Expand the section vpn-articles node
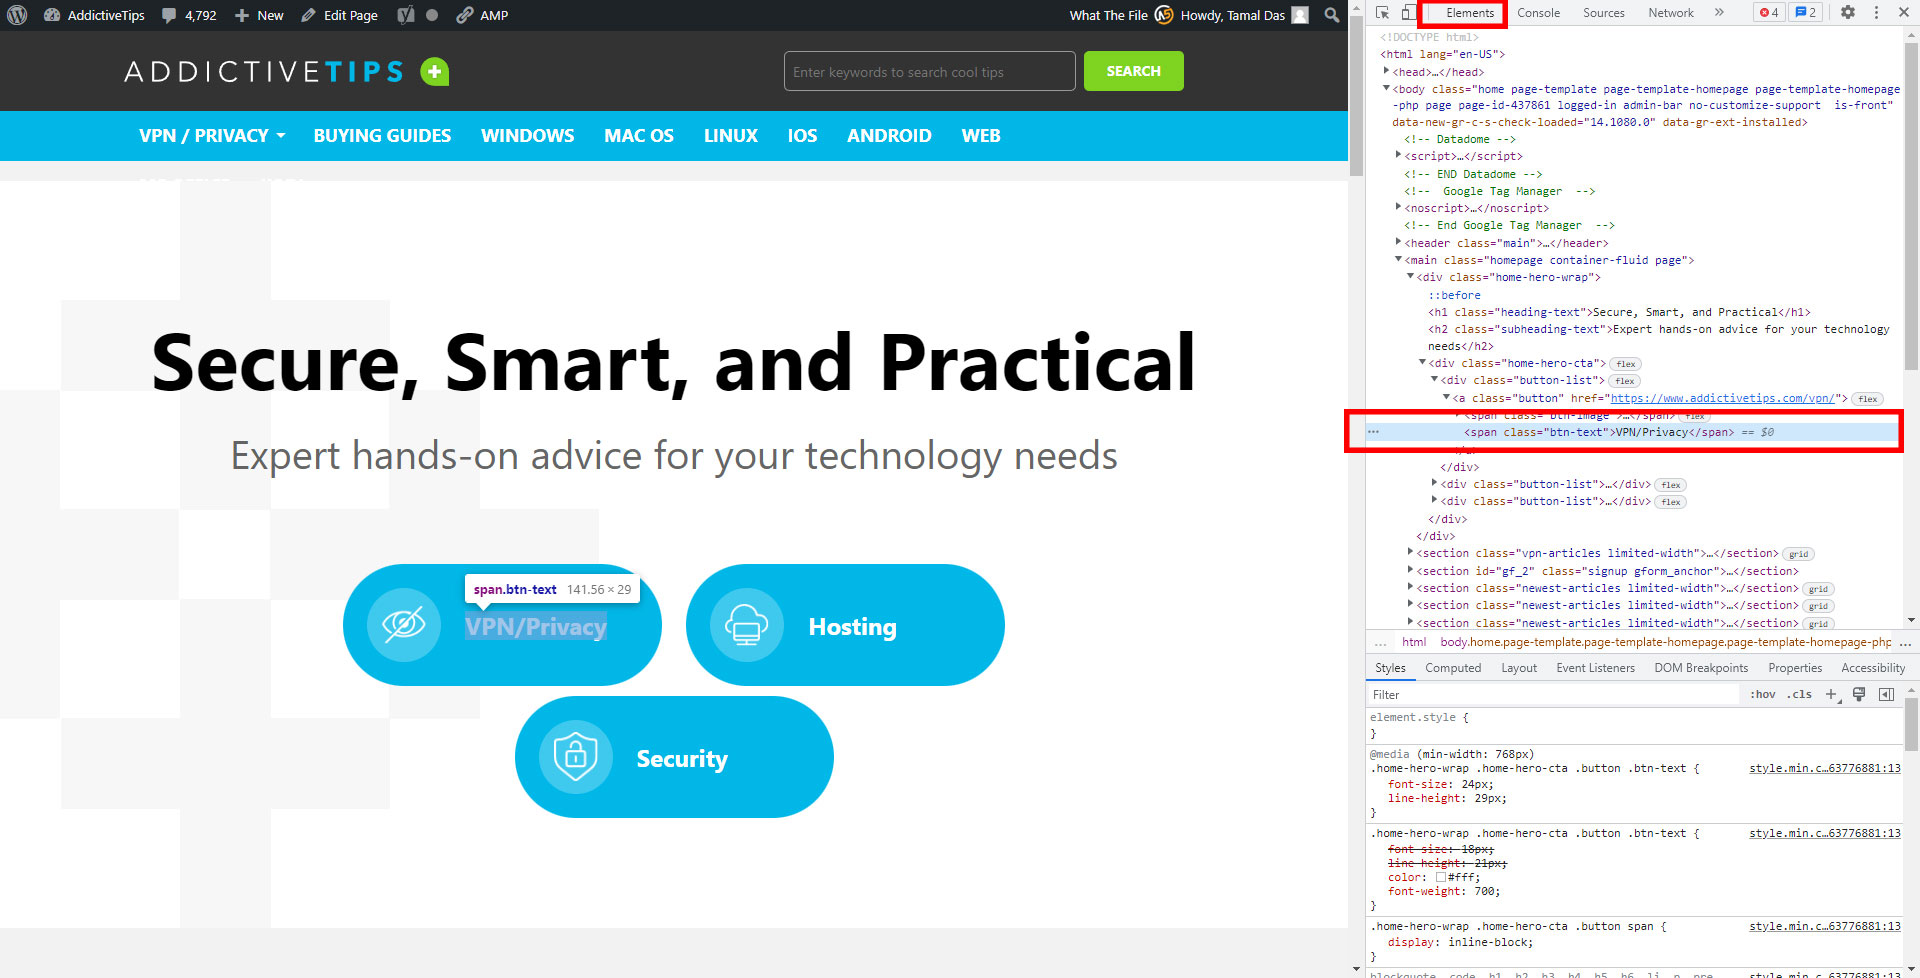This screenshot has width=1920, height=978. click(x=1410, y=552)
